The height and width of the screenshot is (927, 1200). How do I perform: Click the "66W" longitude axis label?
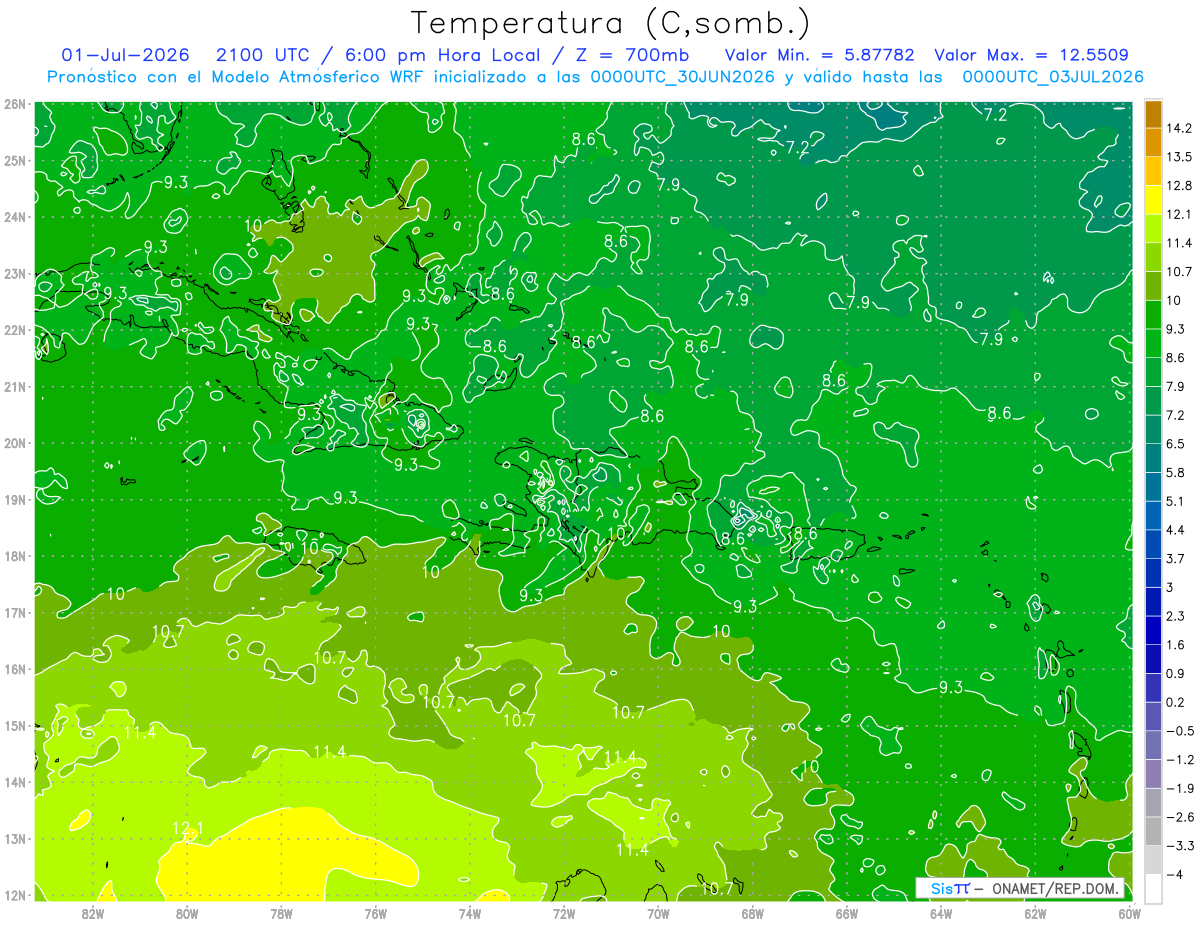click(x=847, y=913)
